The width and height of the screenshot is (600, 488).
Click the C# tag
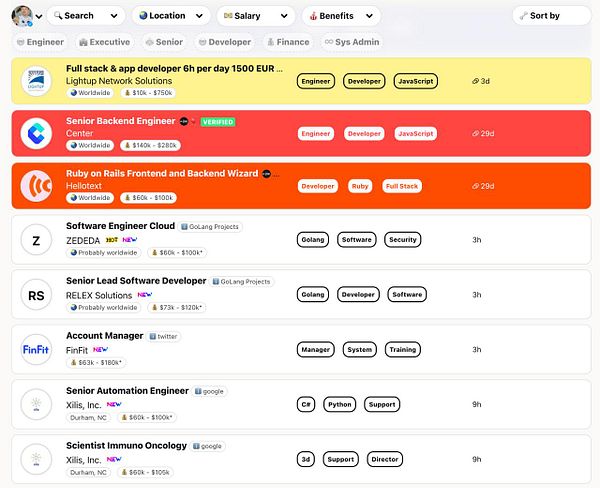306,404
